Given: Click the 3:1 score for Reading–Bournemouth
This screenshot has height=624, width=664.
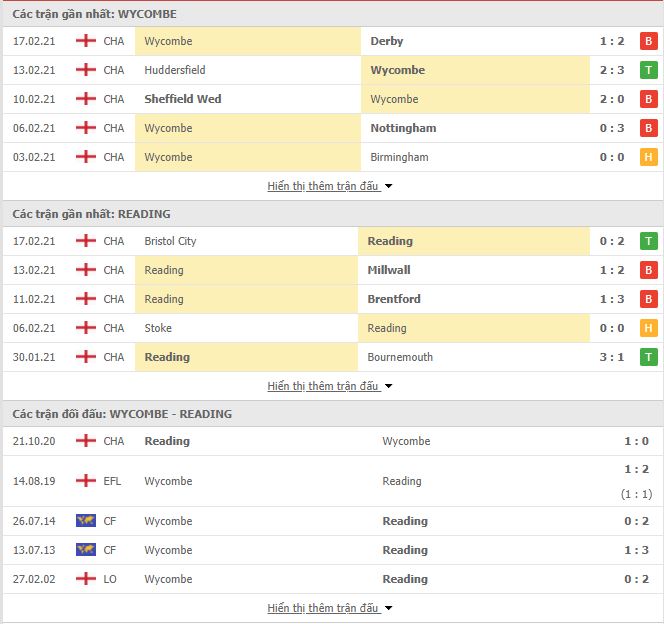Looking at the screenshot, I should (x=611, y=357).
